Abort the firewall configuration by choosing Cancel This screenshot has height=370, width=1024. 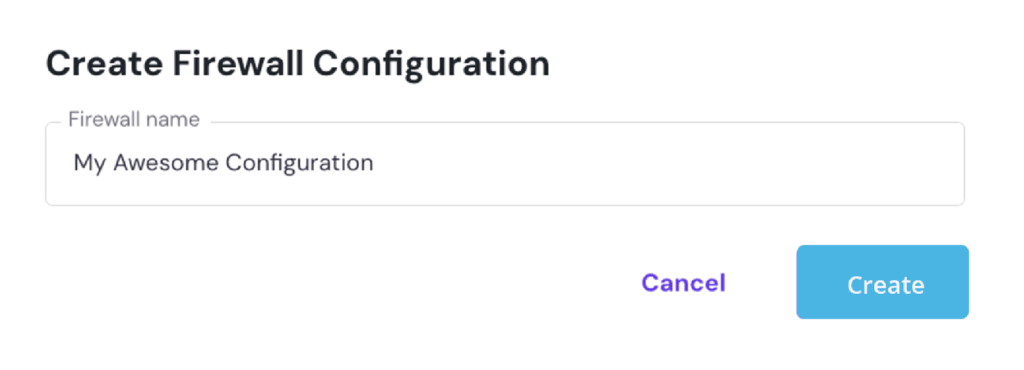683,283
